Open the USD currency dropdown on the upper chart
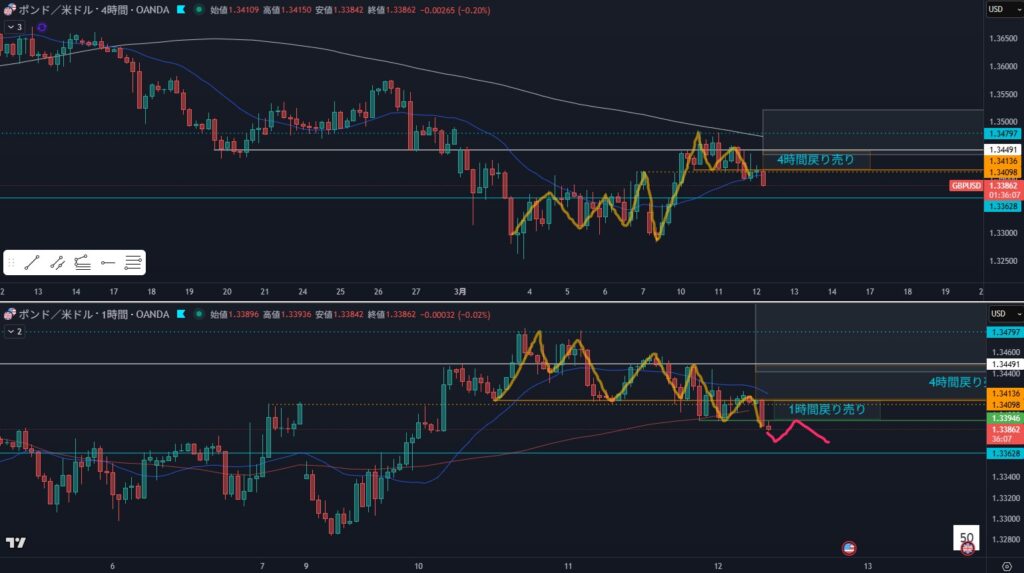Screen dimensions: 1024x573 click(x=1001, y=9)
